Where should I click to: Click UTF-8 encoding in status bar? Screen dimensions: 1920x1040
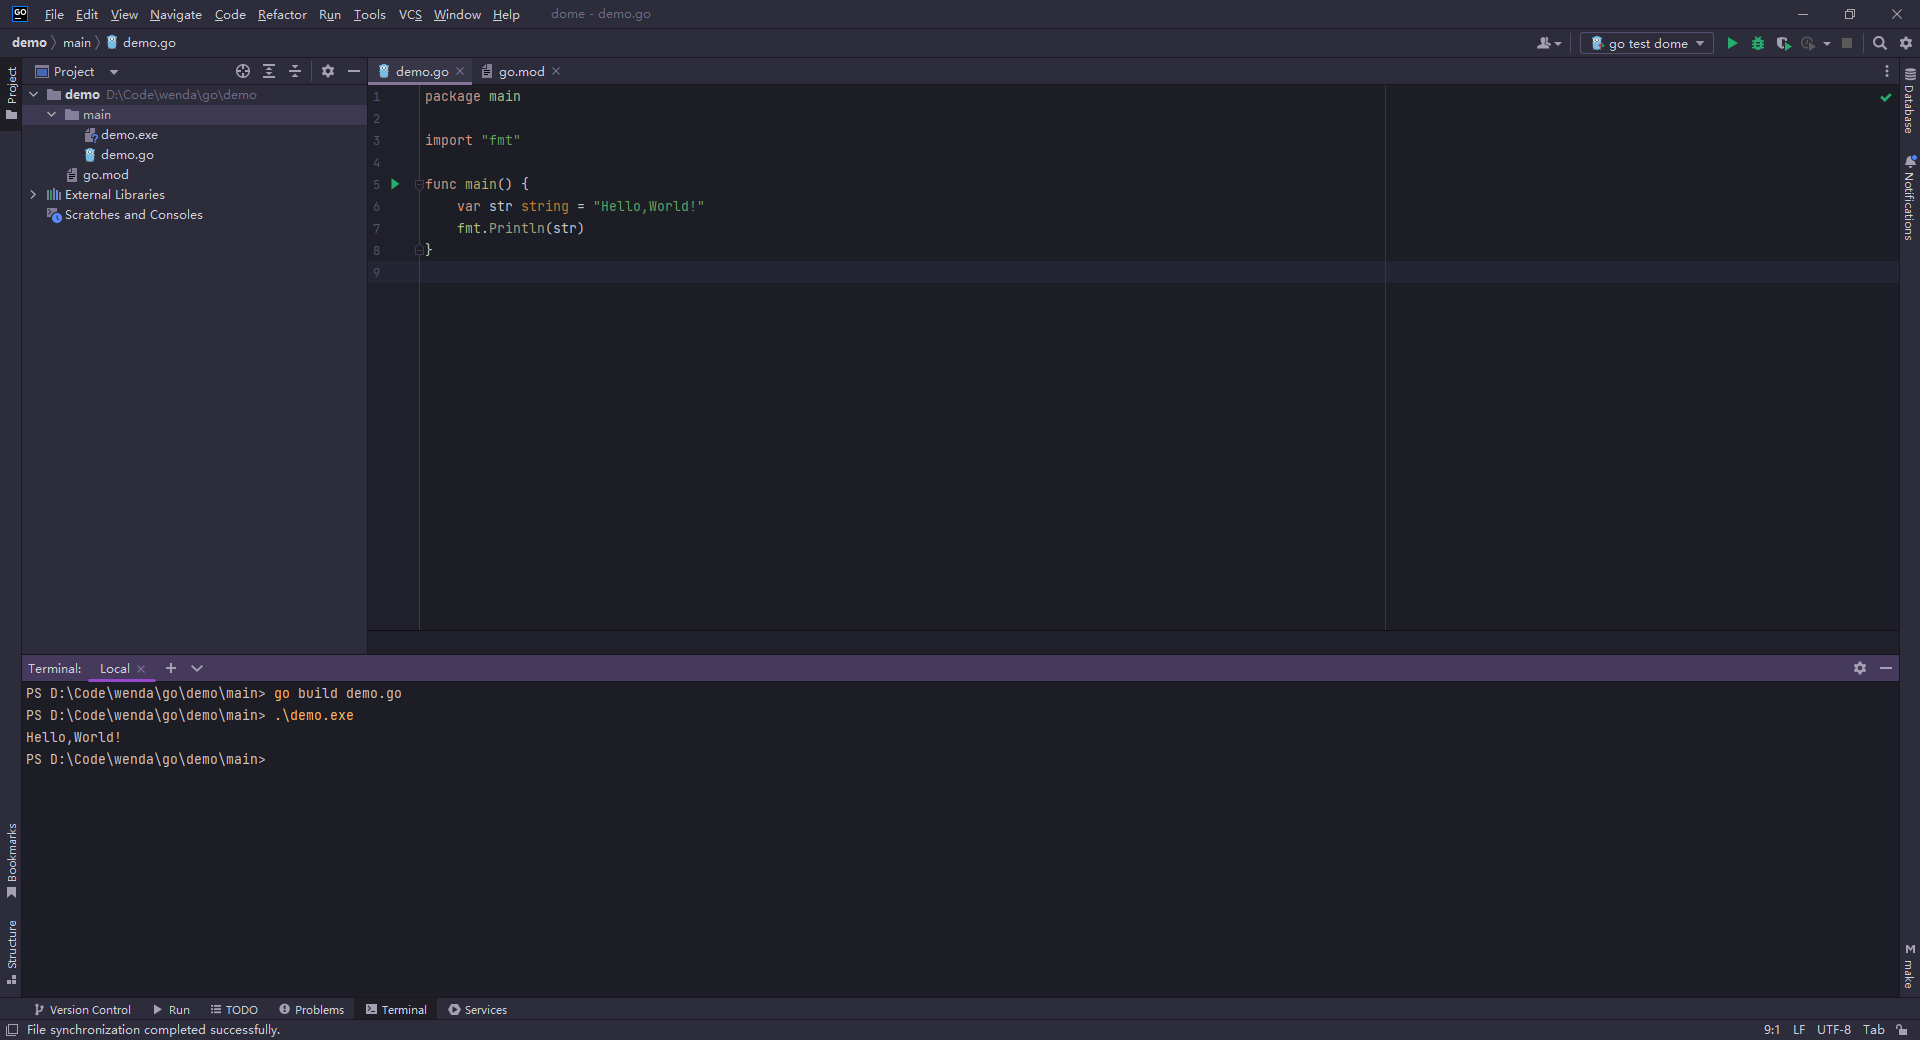(x=1833, y=1030)
